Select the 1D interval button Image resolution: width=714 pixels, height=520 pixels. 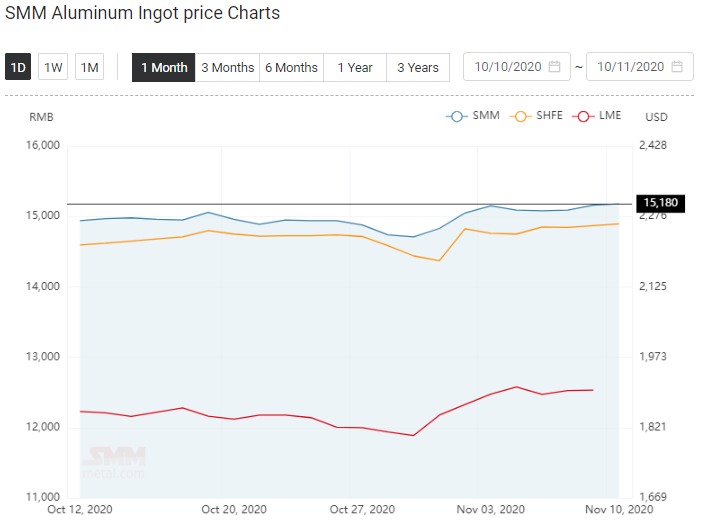pos(18,67)
